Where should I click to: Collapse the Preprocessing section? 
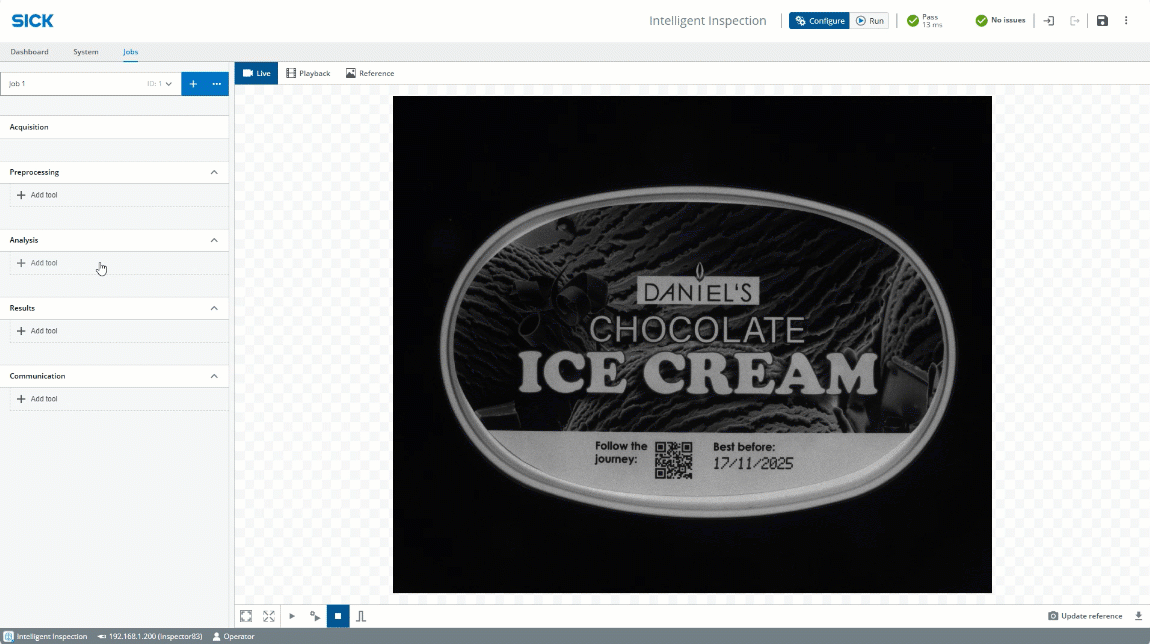coord(214,172)
